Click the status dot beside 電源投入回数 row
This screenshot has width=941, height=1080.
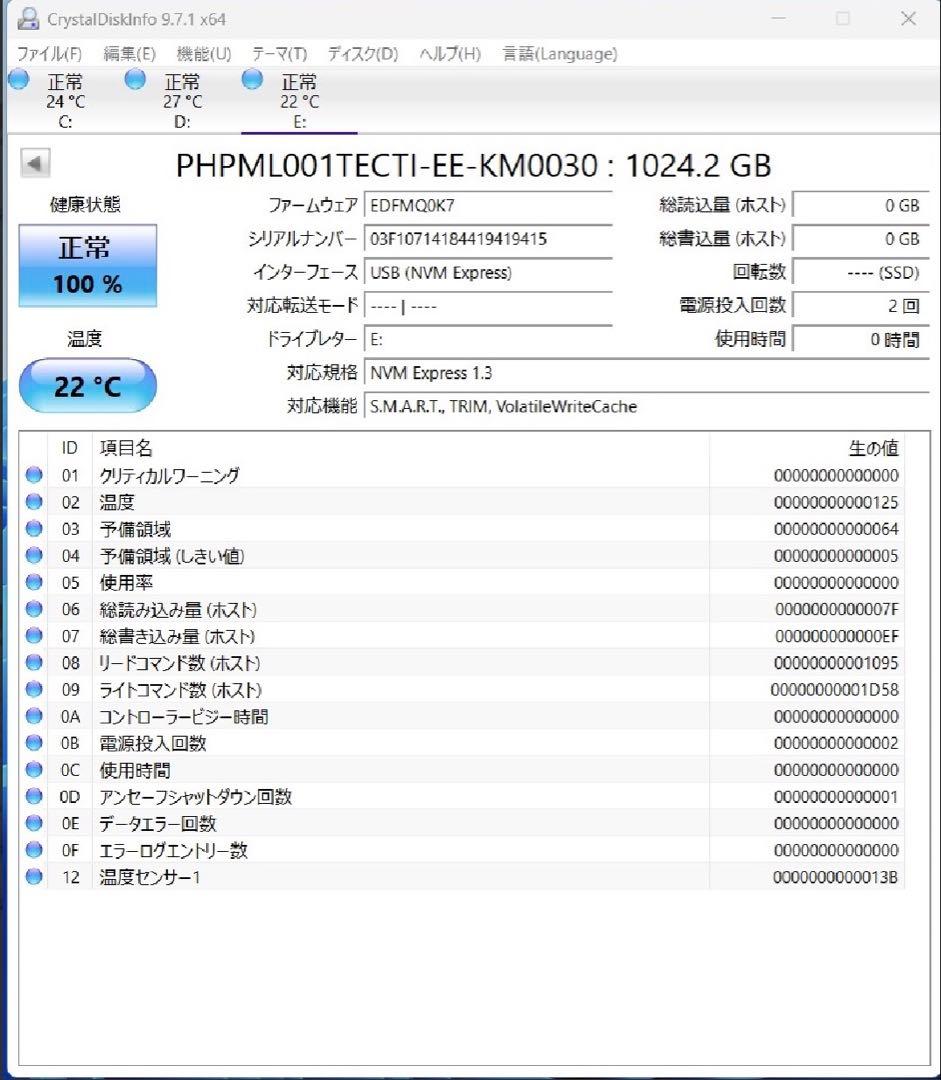[x=34, y=743]
